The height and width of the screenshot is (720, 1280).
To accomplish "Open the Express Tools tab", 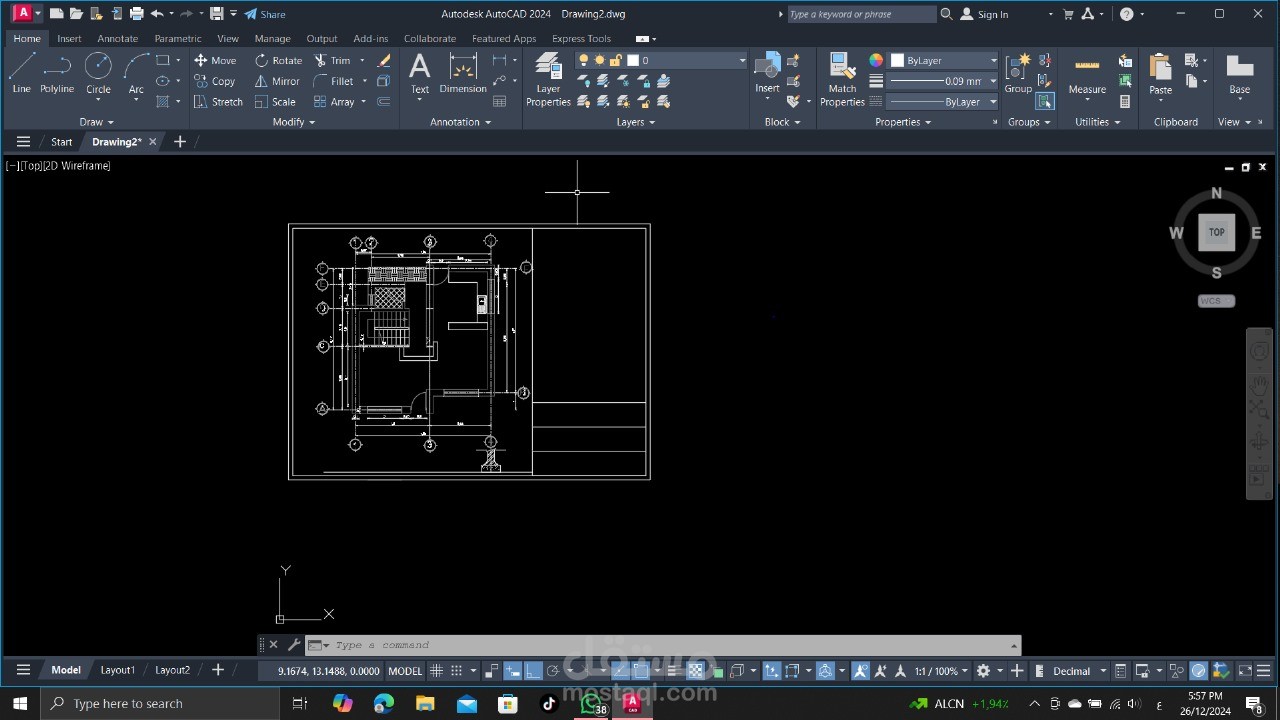I will tap(581, 39).
